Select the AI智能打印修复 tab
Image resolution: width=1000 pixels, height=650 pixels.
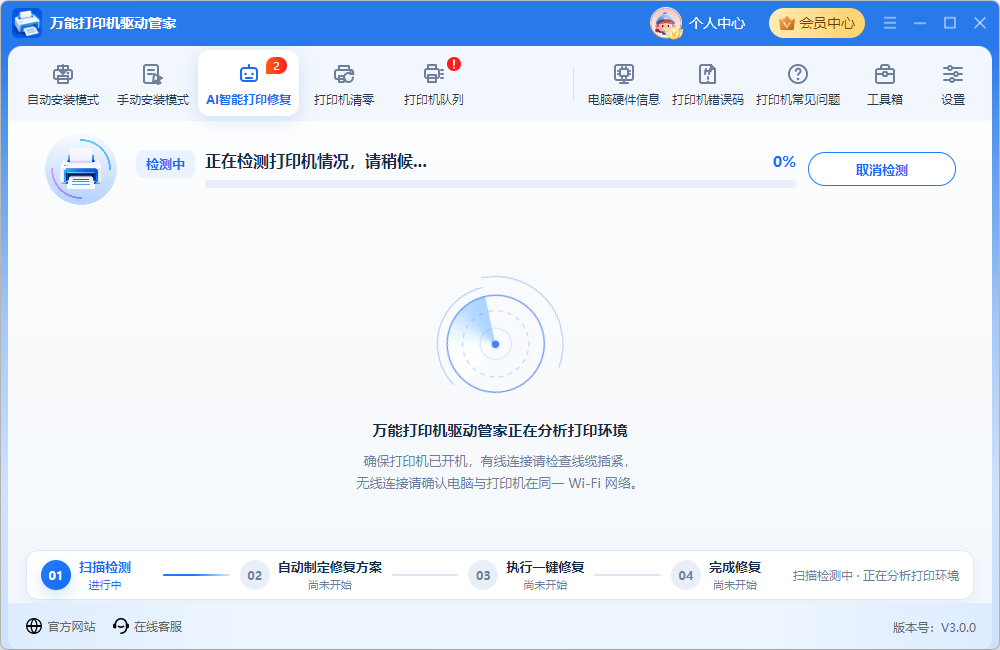248,84
